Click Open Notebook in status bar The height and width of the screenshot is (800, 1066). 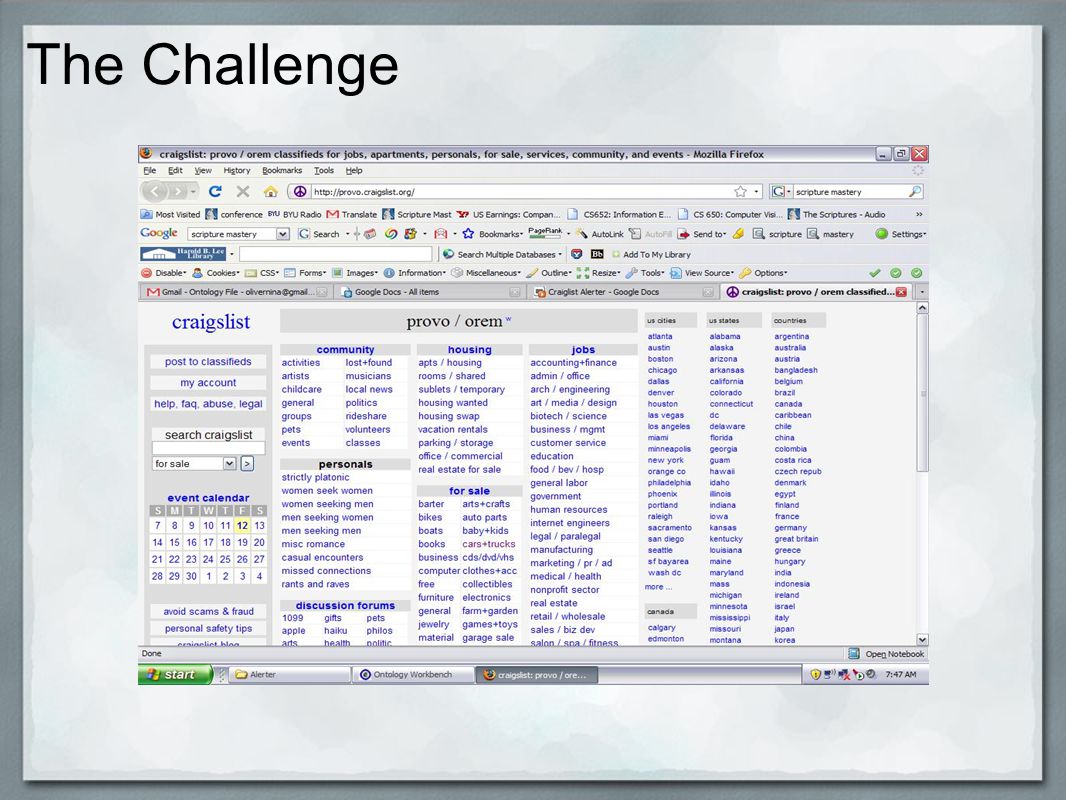pyautogui.click(x=887, y=654)
